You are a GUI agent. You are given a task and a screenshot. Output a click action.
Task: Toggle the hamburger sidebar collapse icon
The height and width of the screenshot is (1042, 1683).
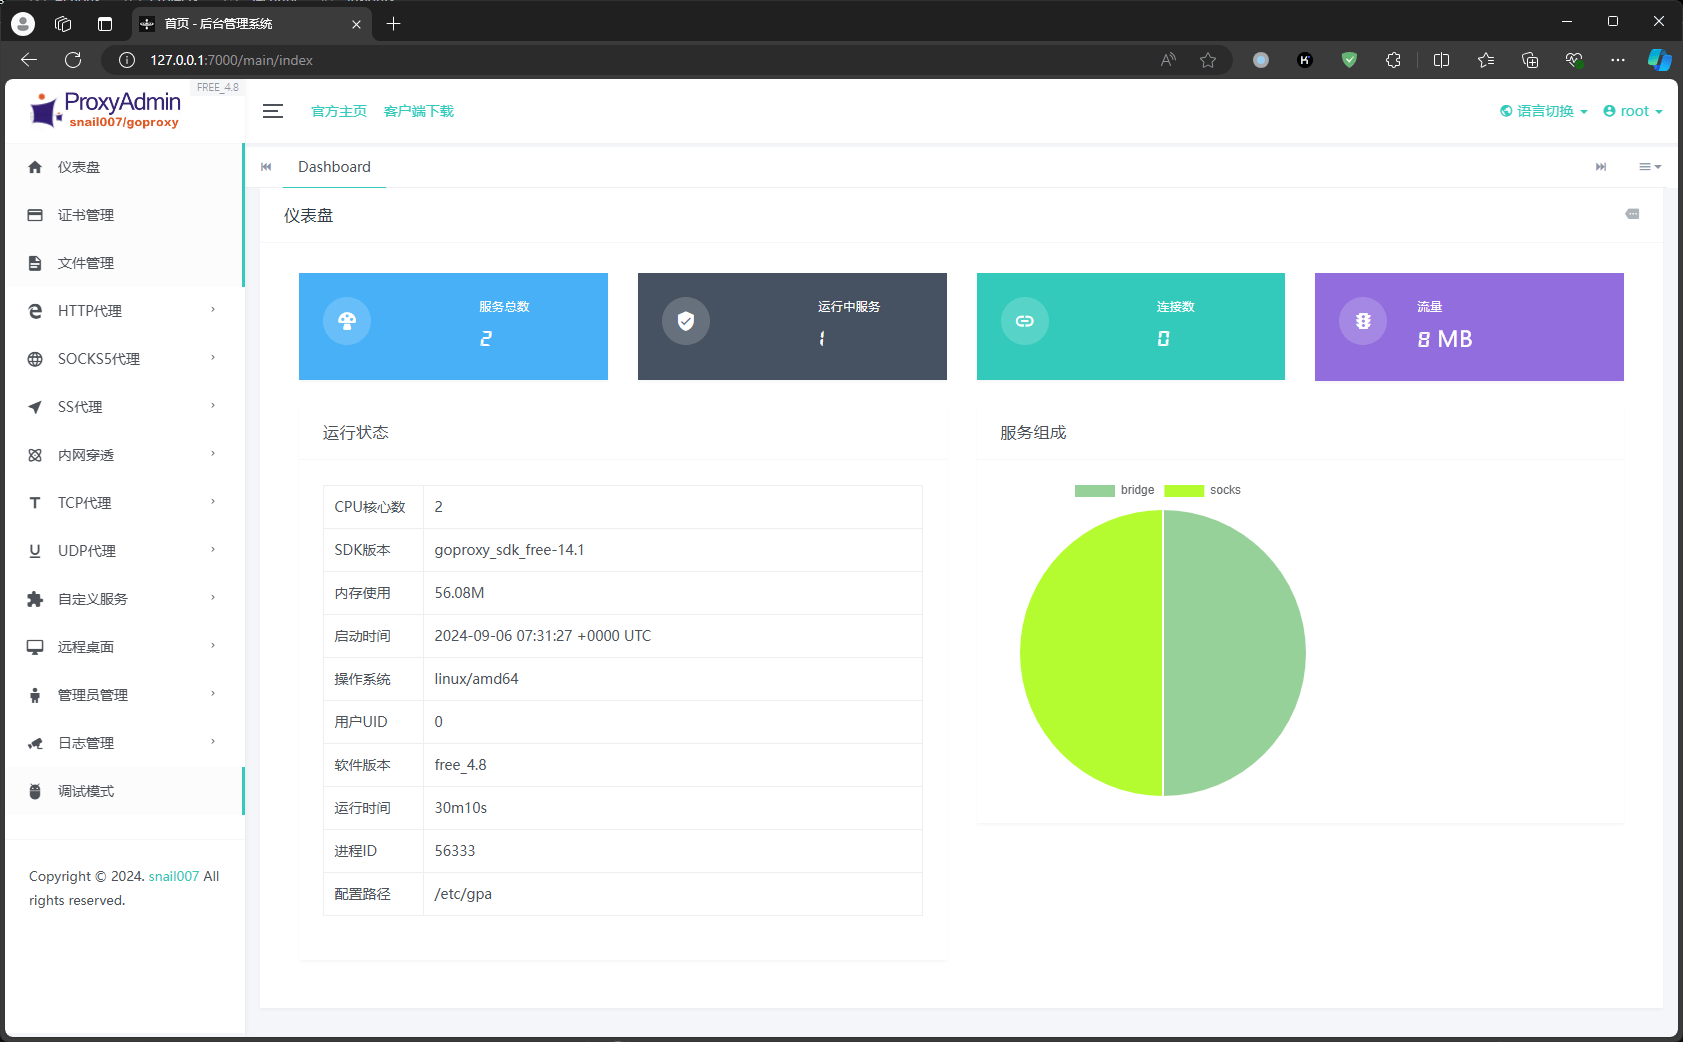pyautogui.click(x=273, y=111)
